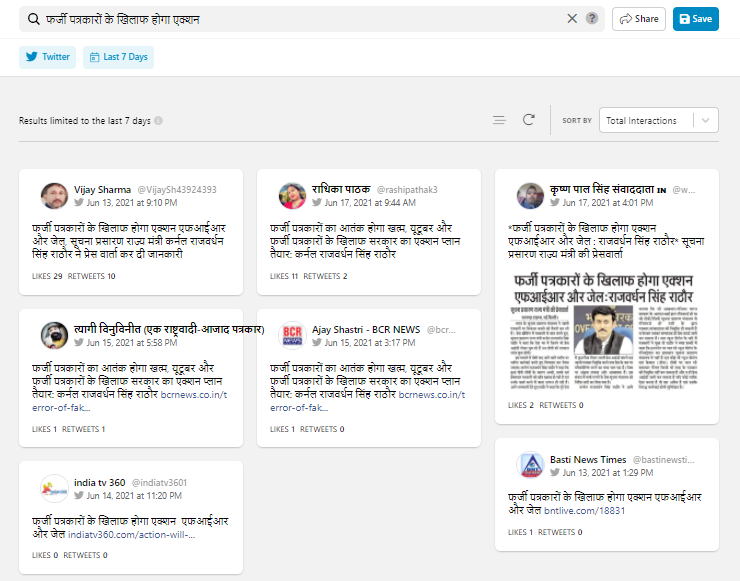This screenshot has width=740, height=581.
Task: Click timestamp Jun 13, 2021 at 9:10 PM
Action: [132, 203]
